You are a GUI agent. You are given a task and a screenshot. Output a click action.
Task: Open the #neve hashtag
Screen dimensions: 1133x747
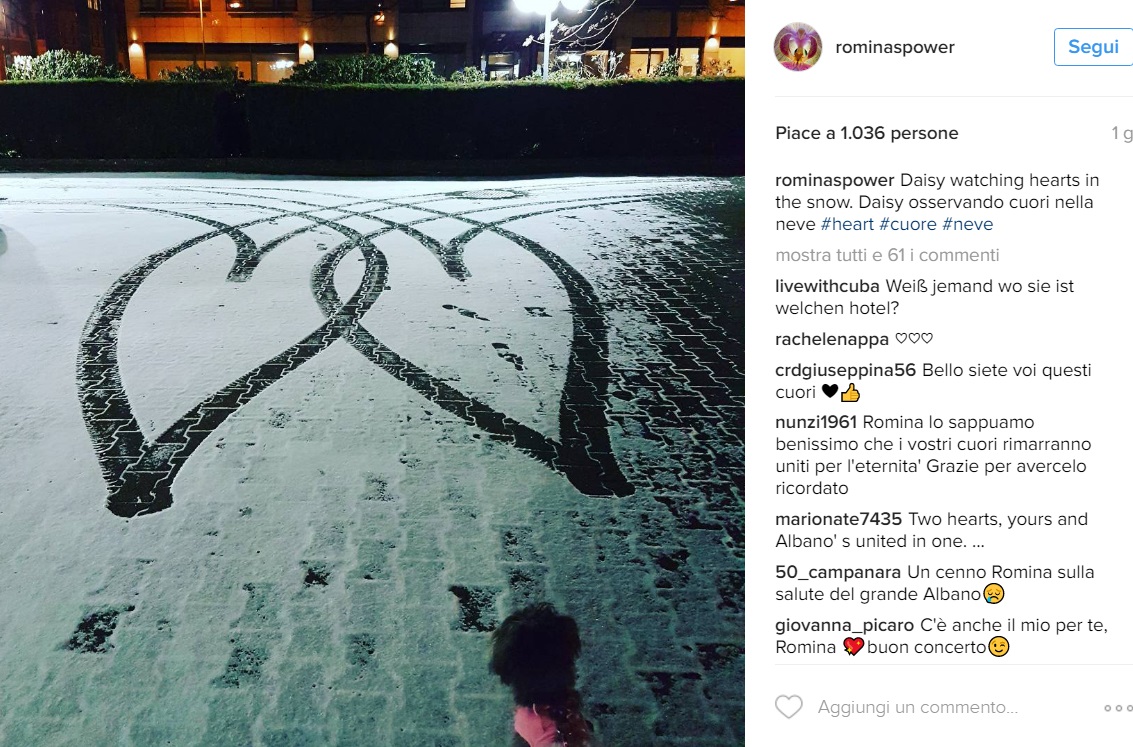coord(968,224)
